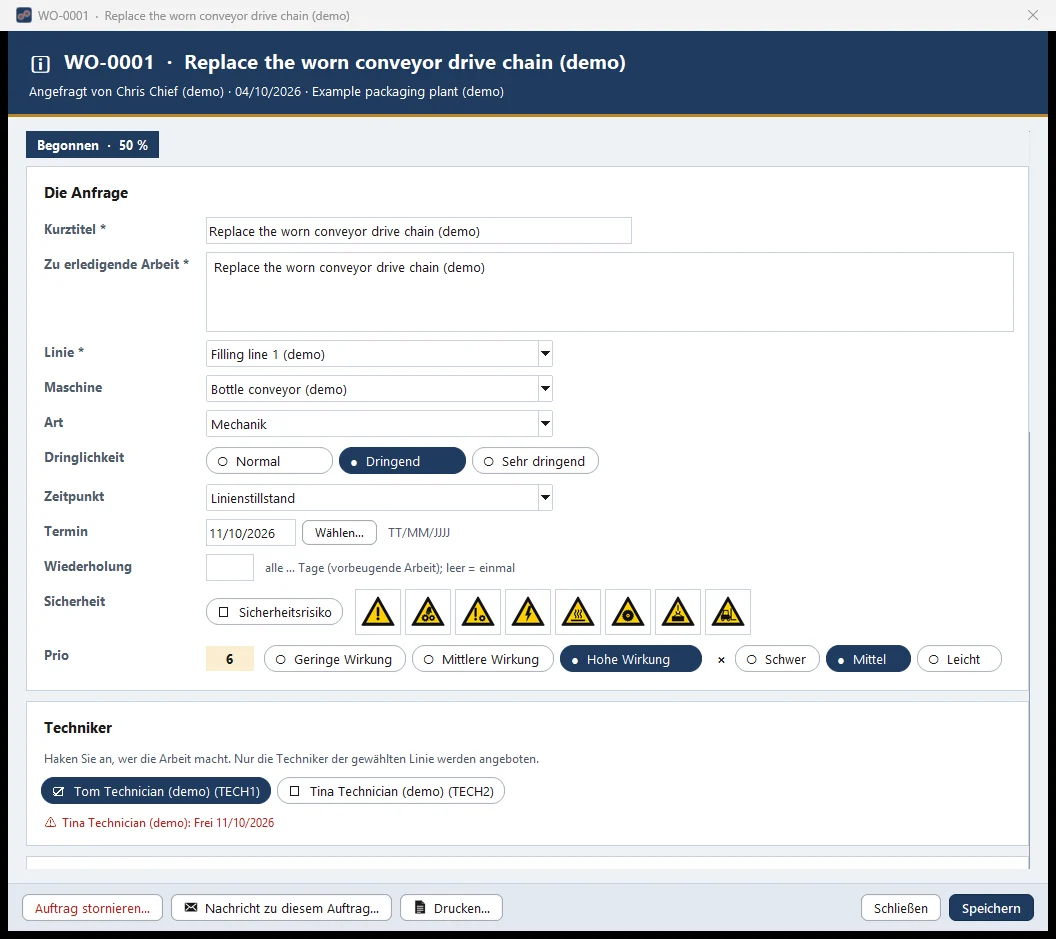Image resolution: width=1056 pixels, height=939 pixels.
Task: Click Auftrag stornieren...
Action: click(x=92, y=908)
